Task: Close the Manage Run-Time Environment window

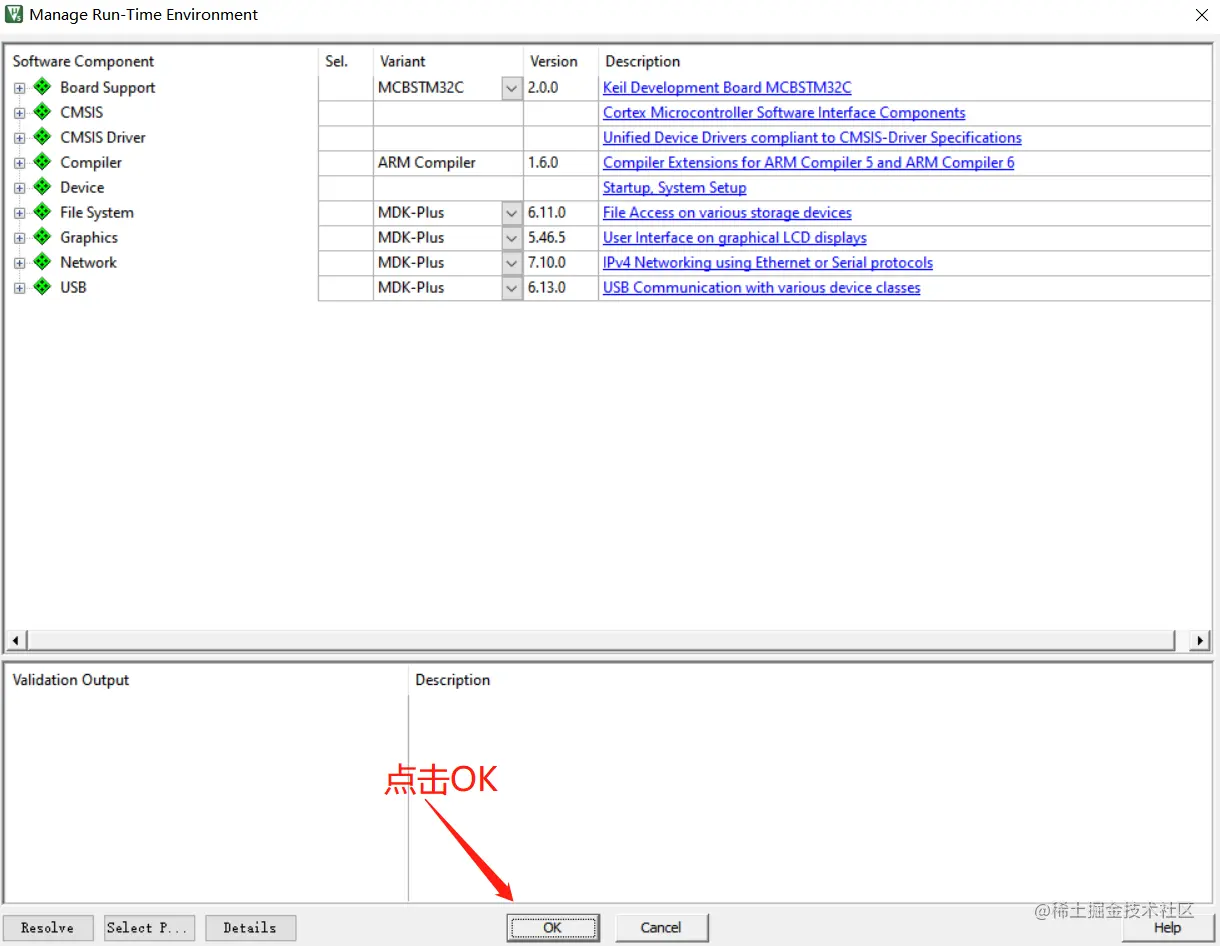Action: pos(1202,15)
